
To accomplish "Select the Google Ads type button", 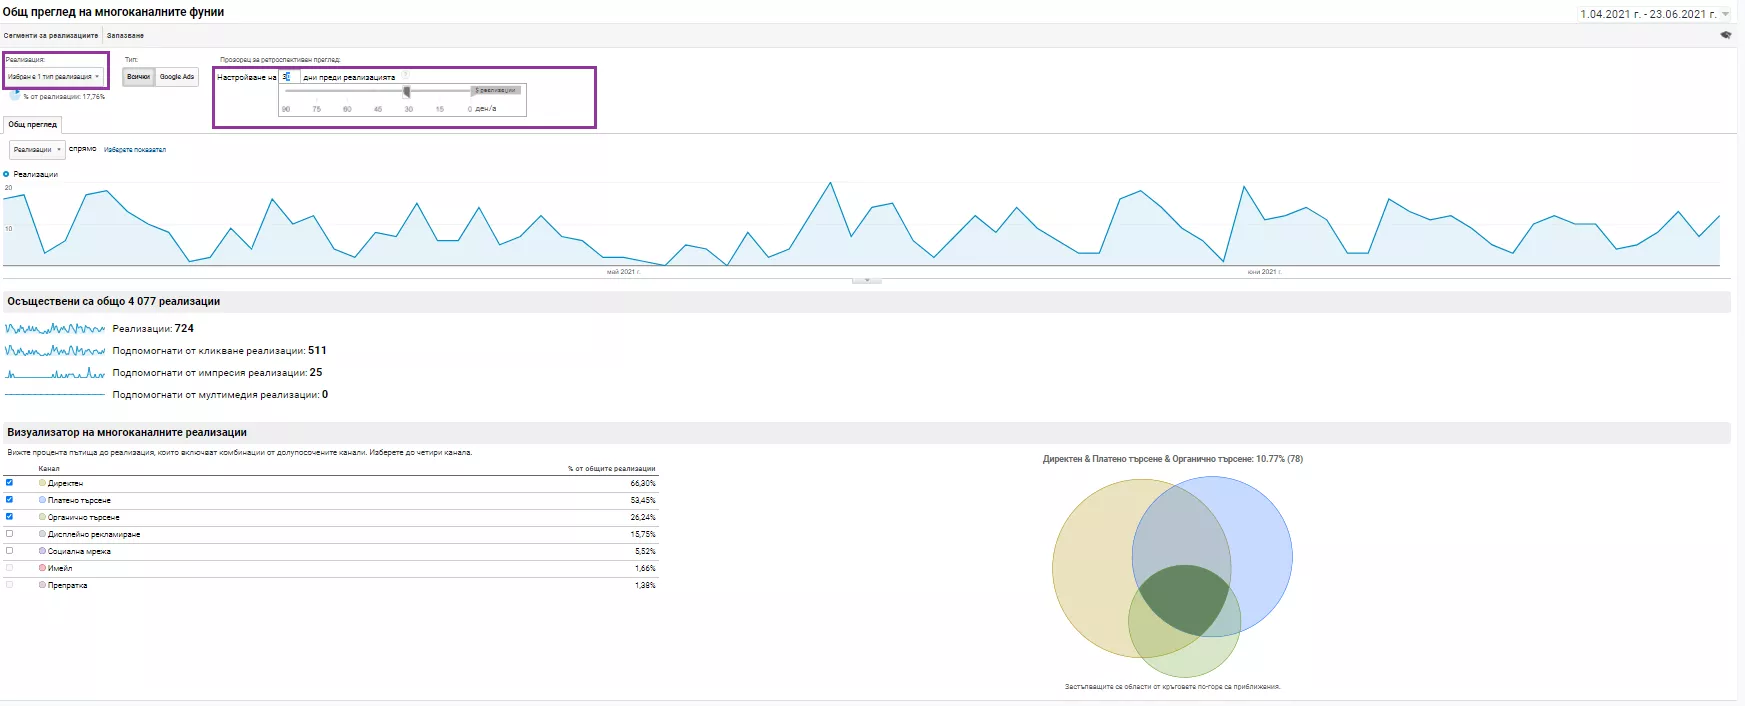I will (177, 77).
